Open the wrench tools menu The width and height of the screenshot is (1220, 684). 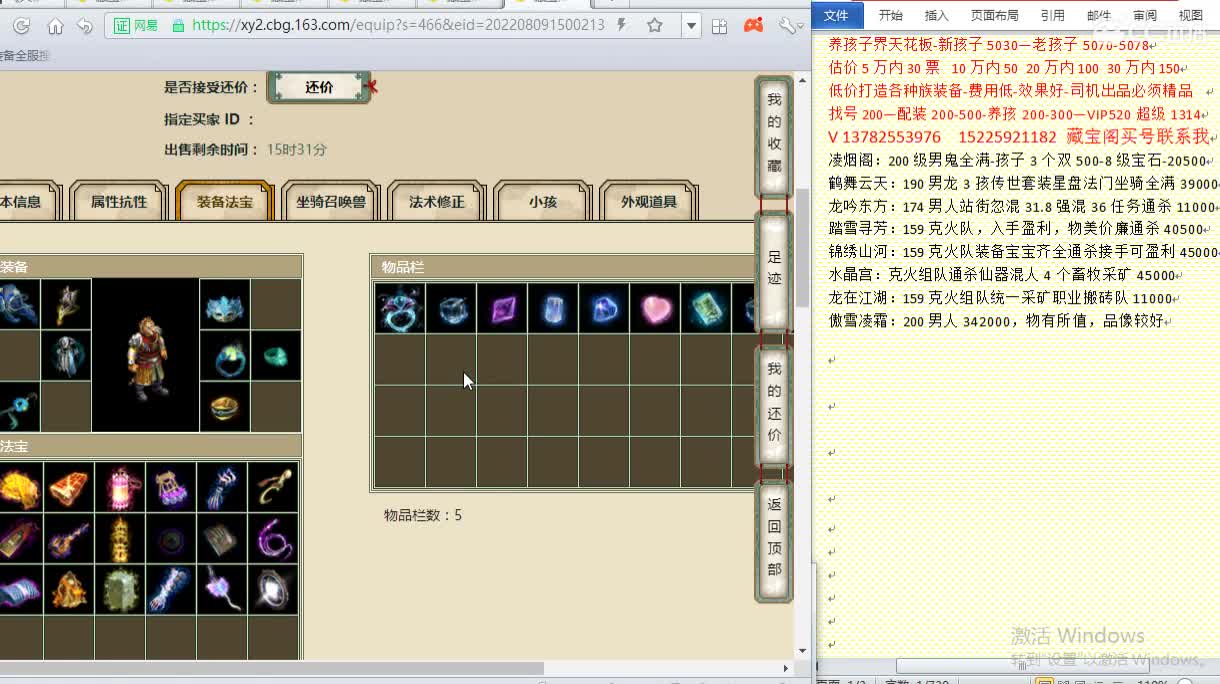coord(788,25)
